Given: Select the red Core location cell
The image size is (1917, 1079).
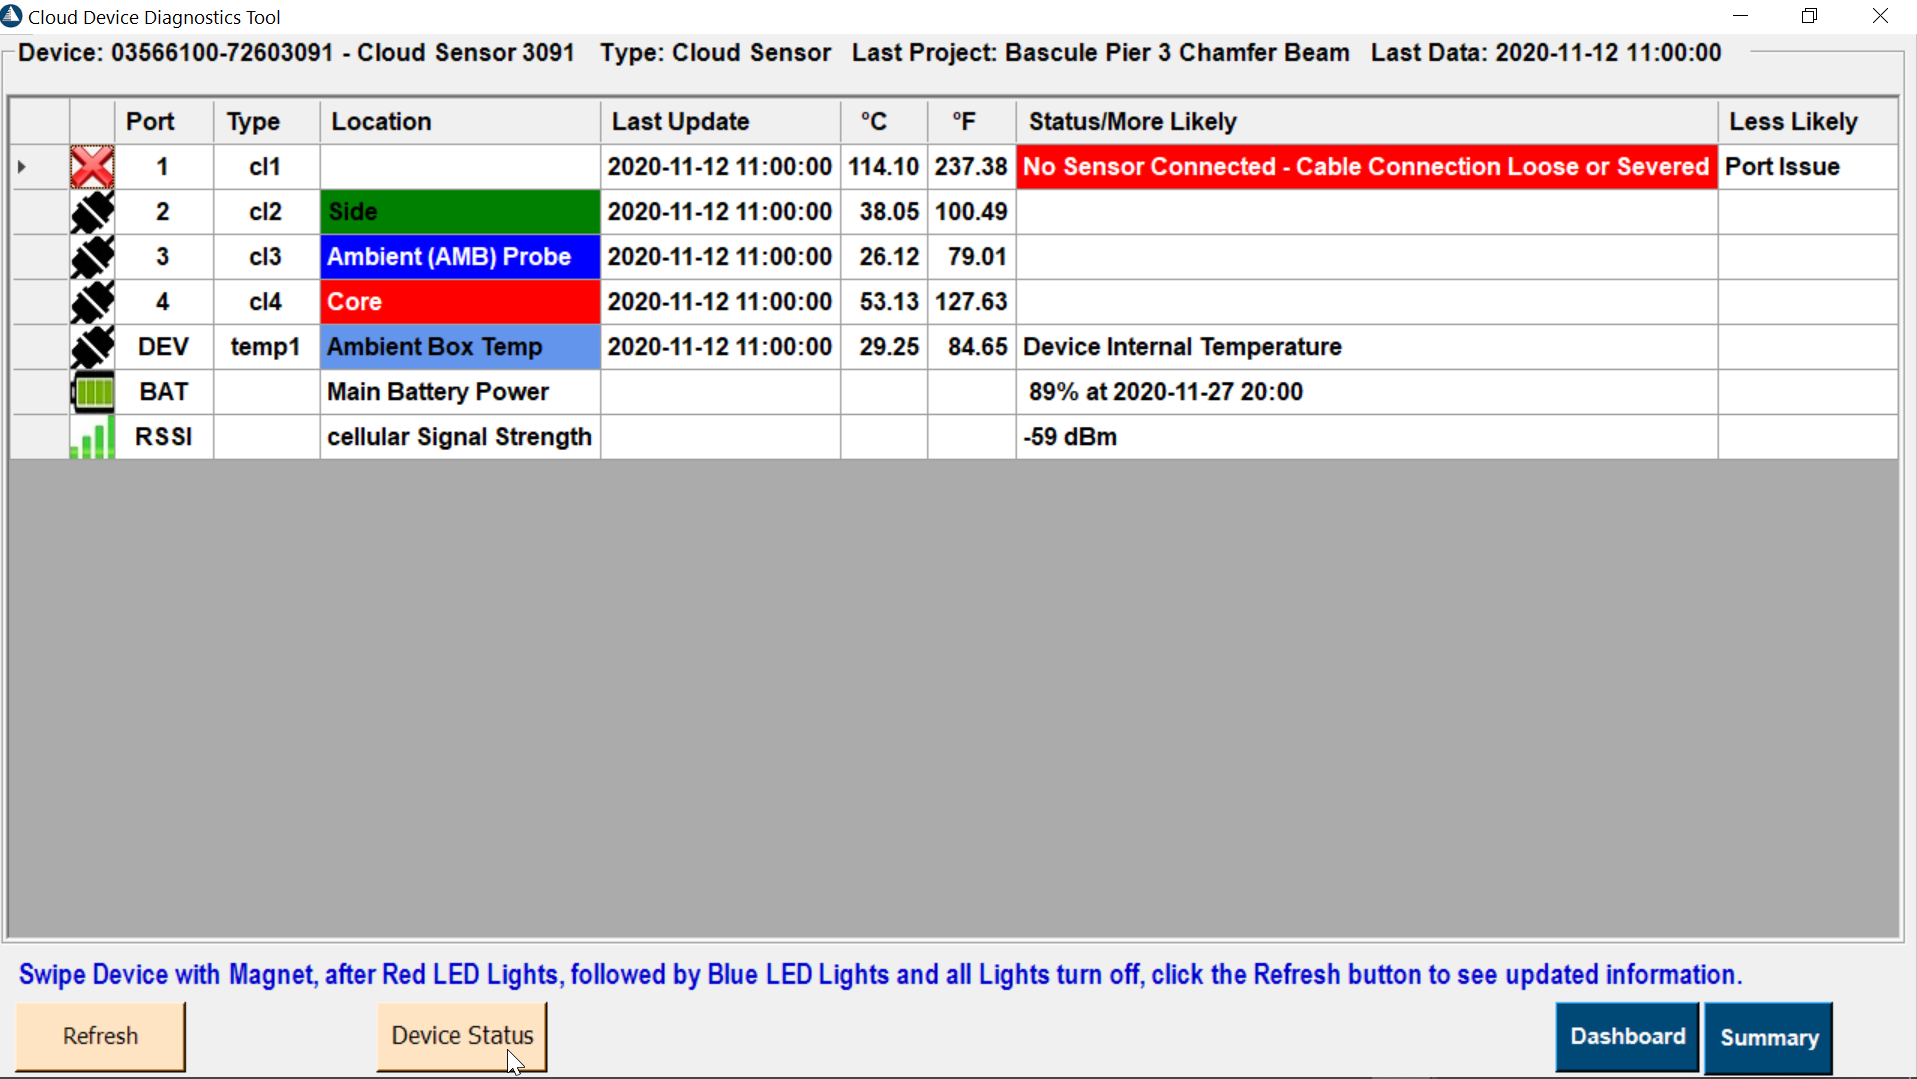Looking at the screenshot, I should point(460,302).
